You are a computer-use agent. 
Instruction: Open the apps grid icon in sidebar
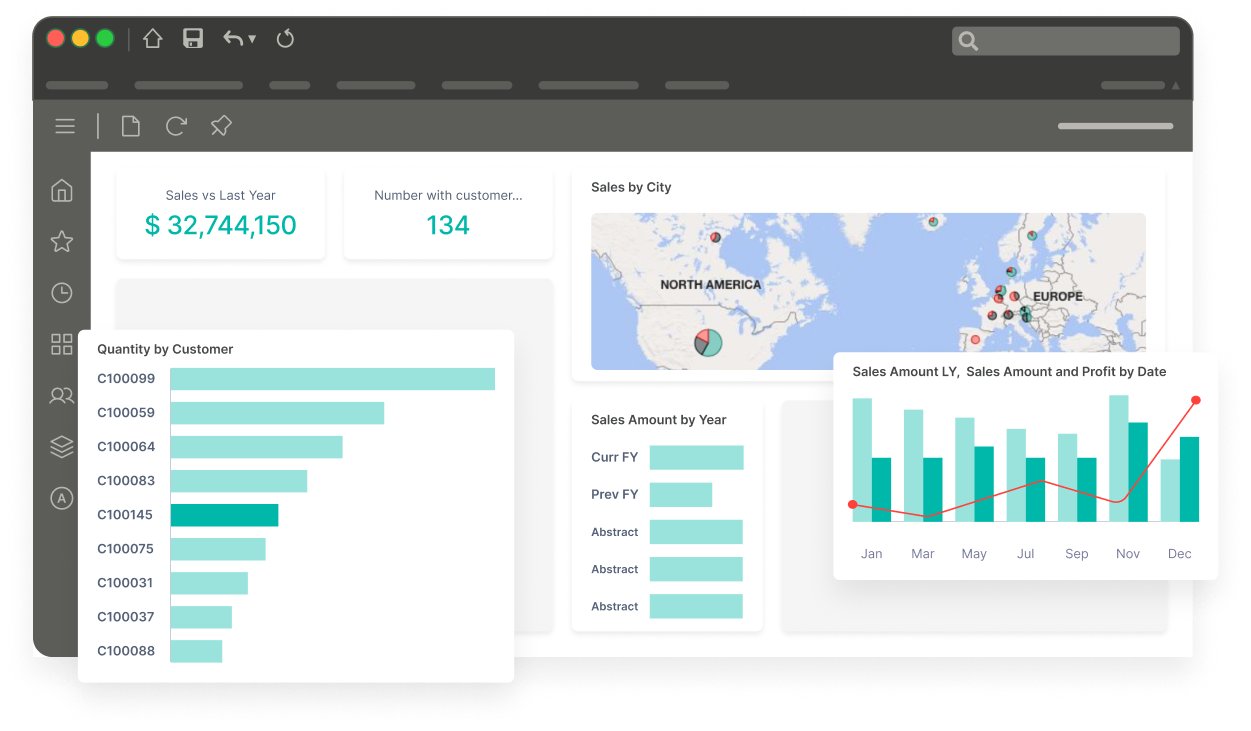point(62,344)
